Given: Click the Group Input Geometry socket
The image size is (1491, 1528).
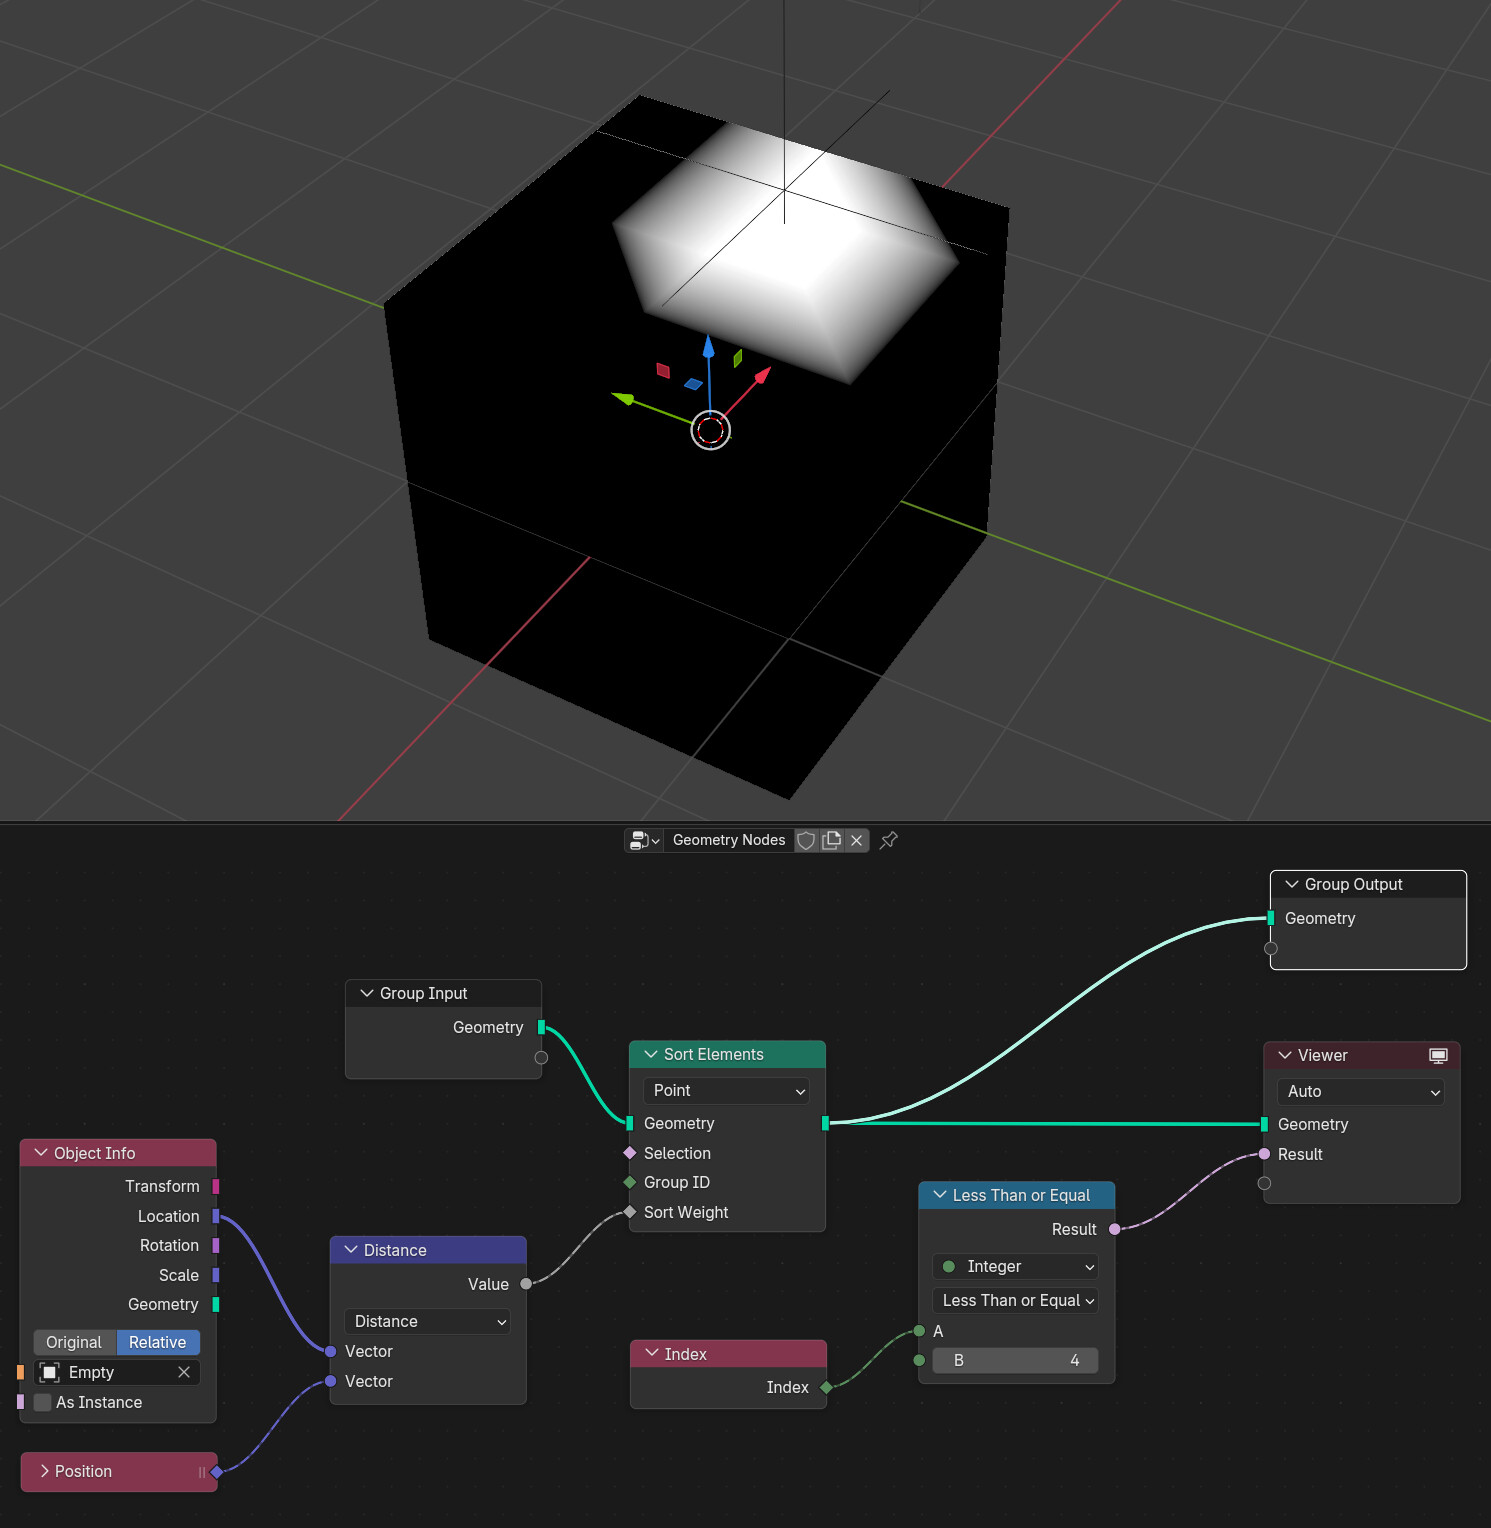Looking at the screenshot, I should (x=541, y=1027).
